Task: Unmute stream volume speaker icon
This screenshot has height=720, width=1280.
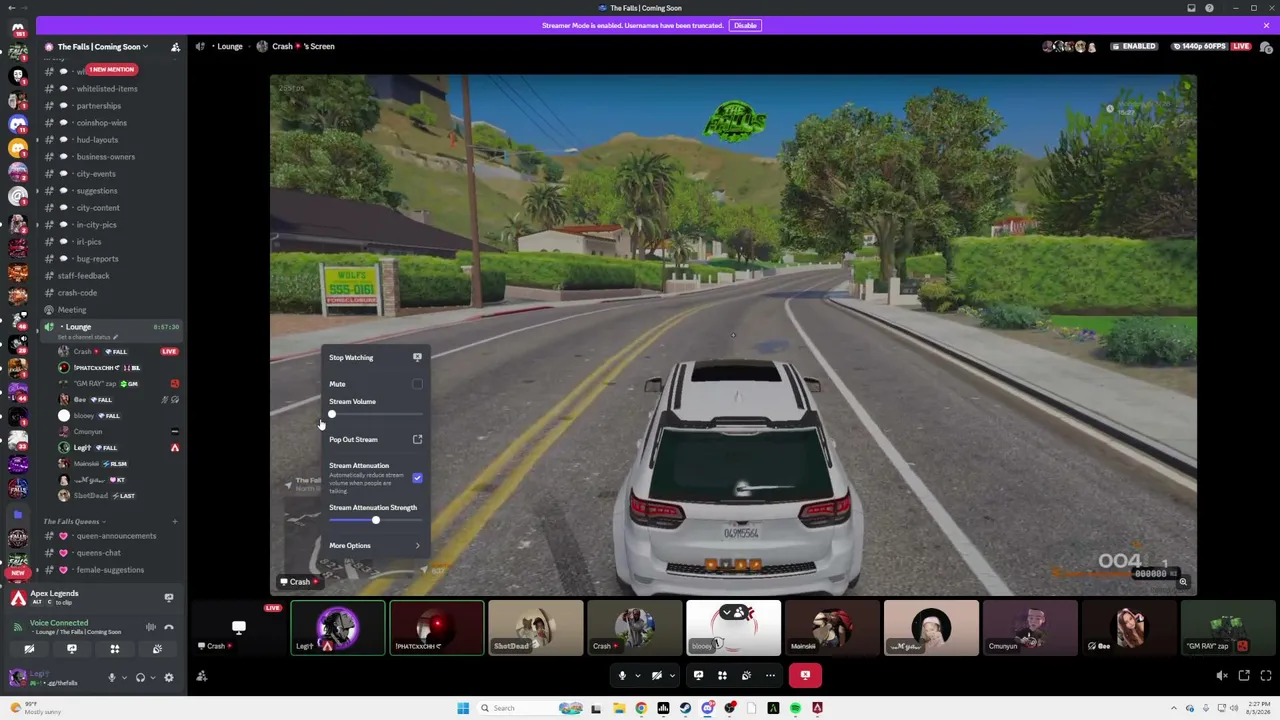Action: point(1222,676)
